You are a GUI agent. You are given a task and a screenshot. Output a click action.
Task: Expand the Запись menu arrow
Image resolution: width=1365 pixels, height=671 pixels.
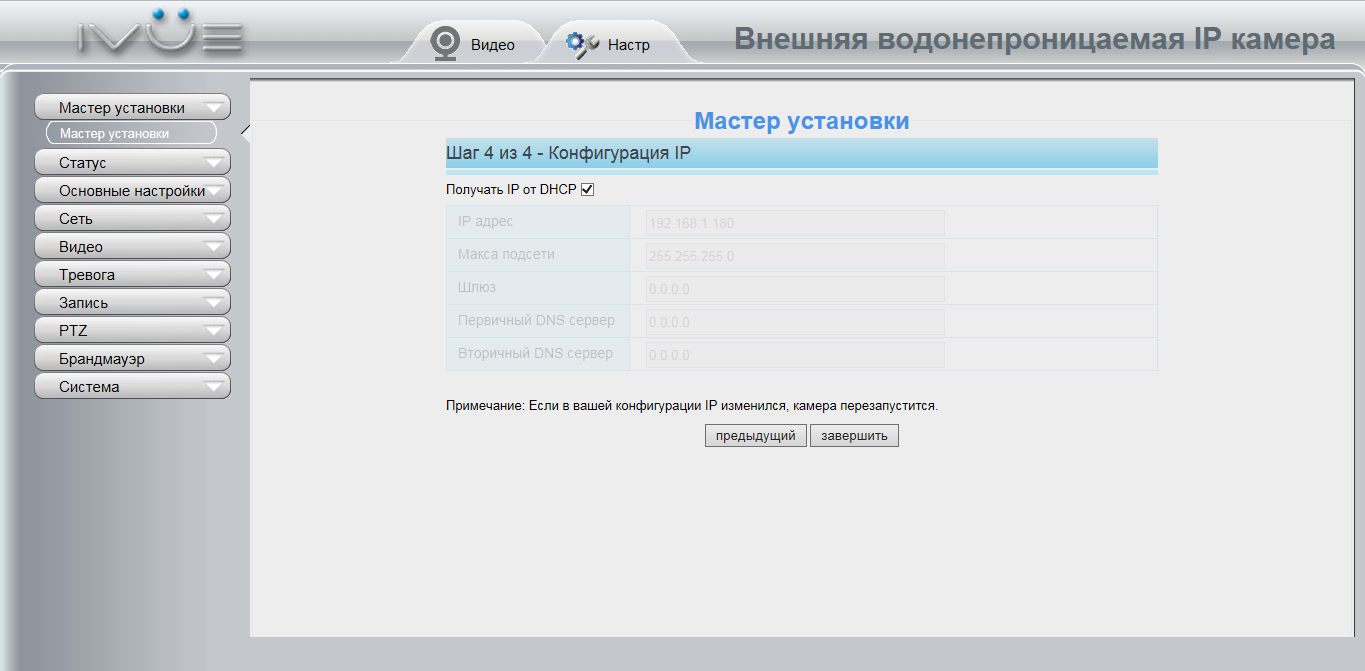[x=214, y=302]
